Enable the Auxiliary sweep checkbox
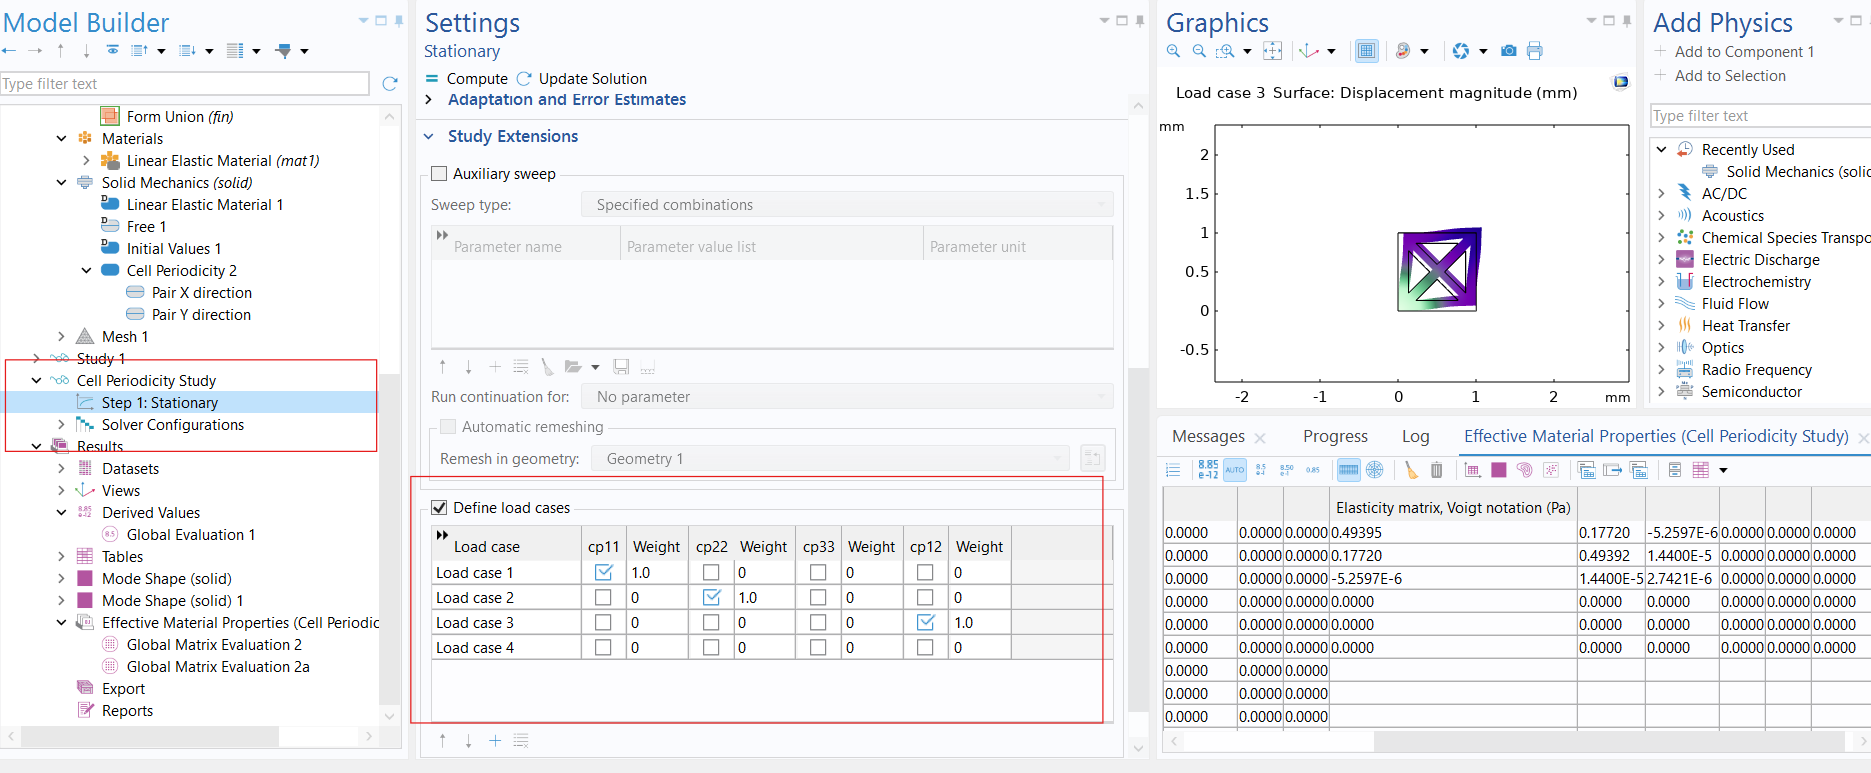This screenshot has width=1871, height=773. point(439,174)
